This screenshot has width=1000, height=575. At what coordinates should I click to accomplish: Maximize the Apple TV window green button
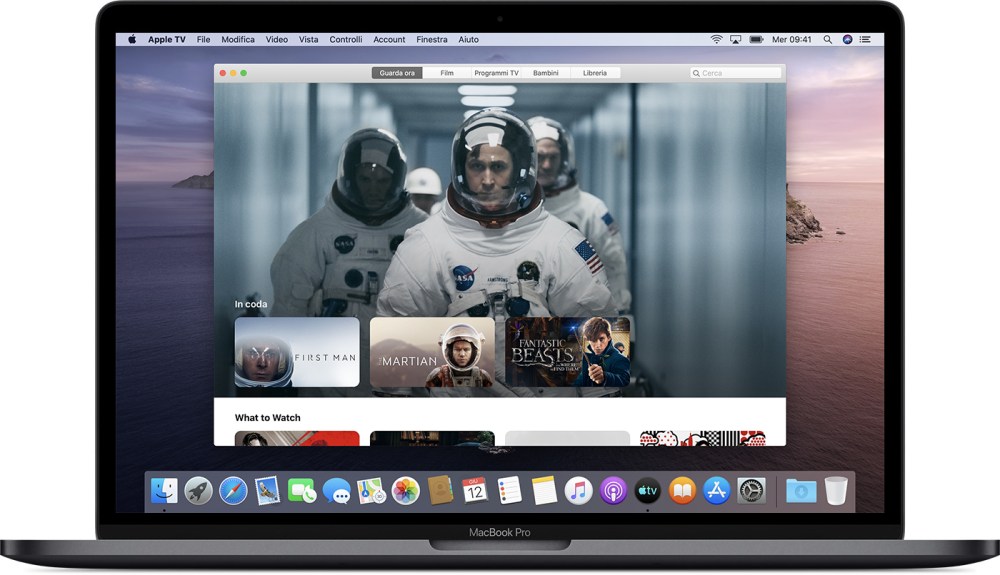pos(244,73)
